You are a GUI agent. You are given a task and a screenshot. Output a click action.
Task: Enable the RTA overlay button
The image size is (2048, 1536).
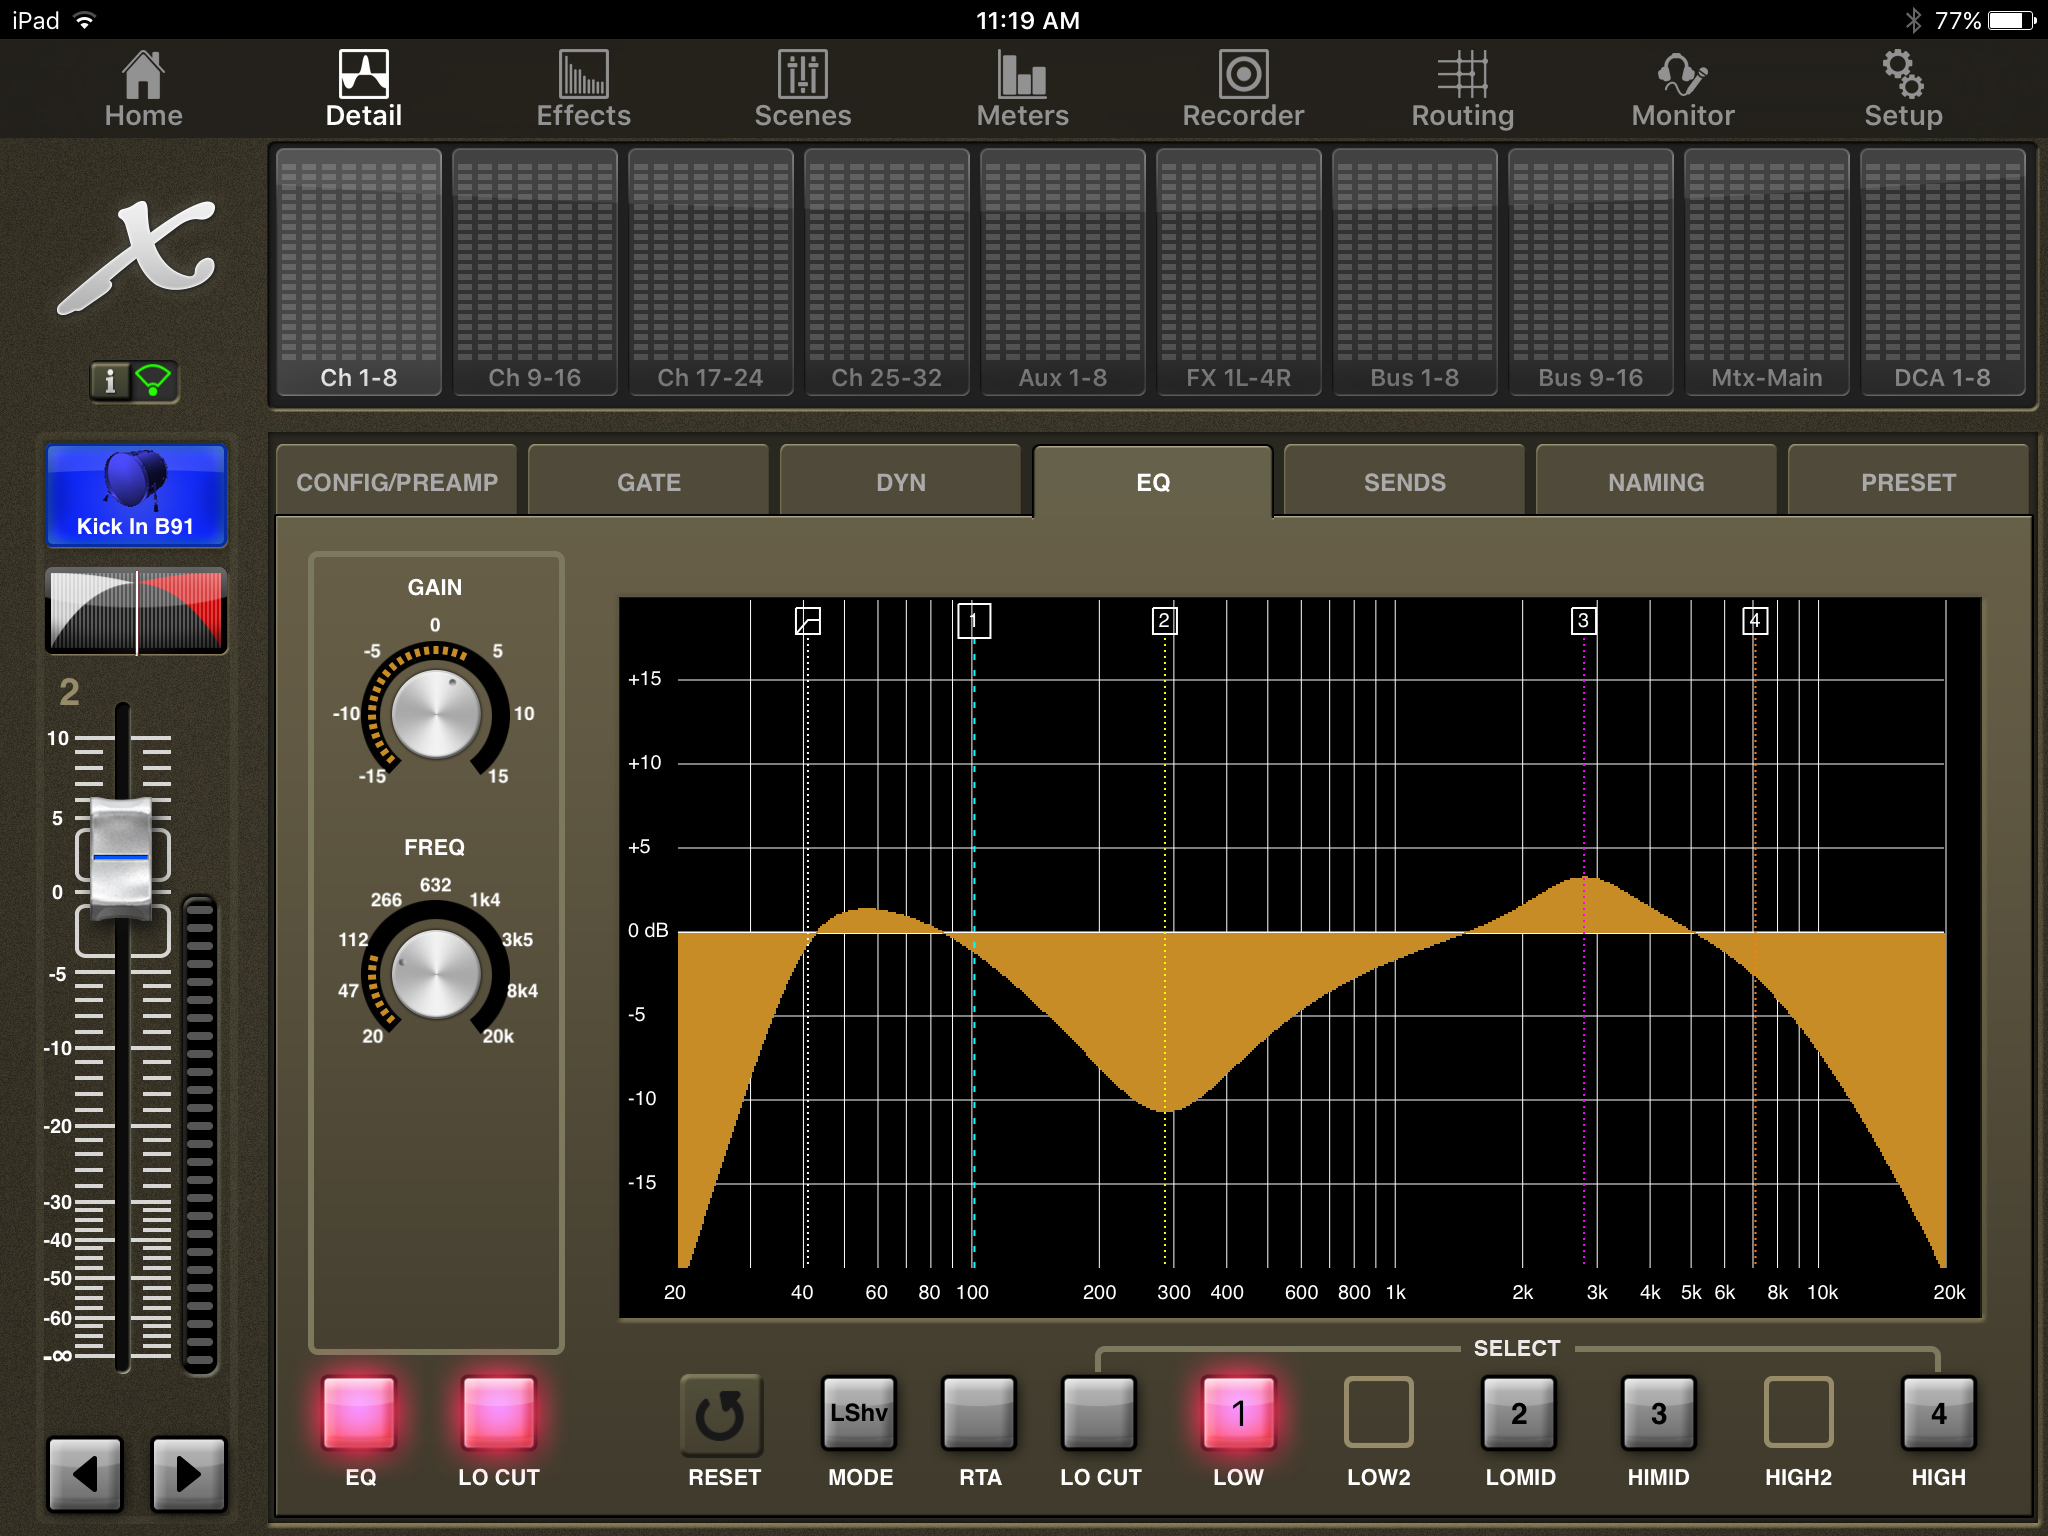tap(979, 1412)
